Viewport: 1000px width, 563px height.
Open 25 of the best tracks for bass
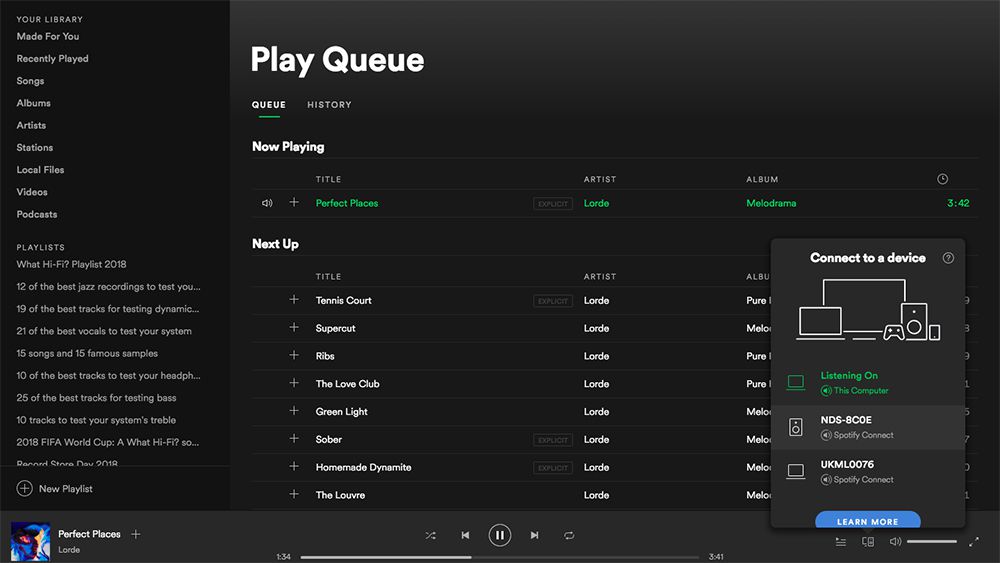tap(96, 398)
